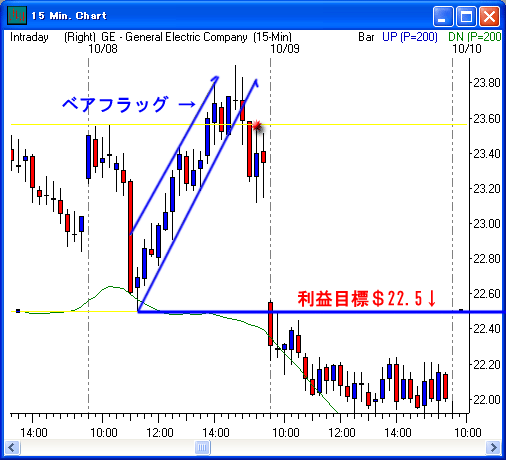
Task: Click the chart application icon in title bar
Action: point(17,15)
